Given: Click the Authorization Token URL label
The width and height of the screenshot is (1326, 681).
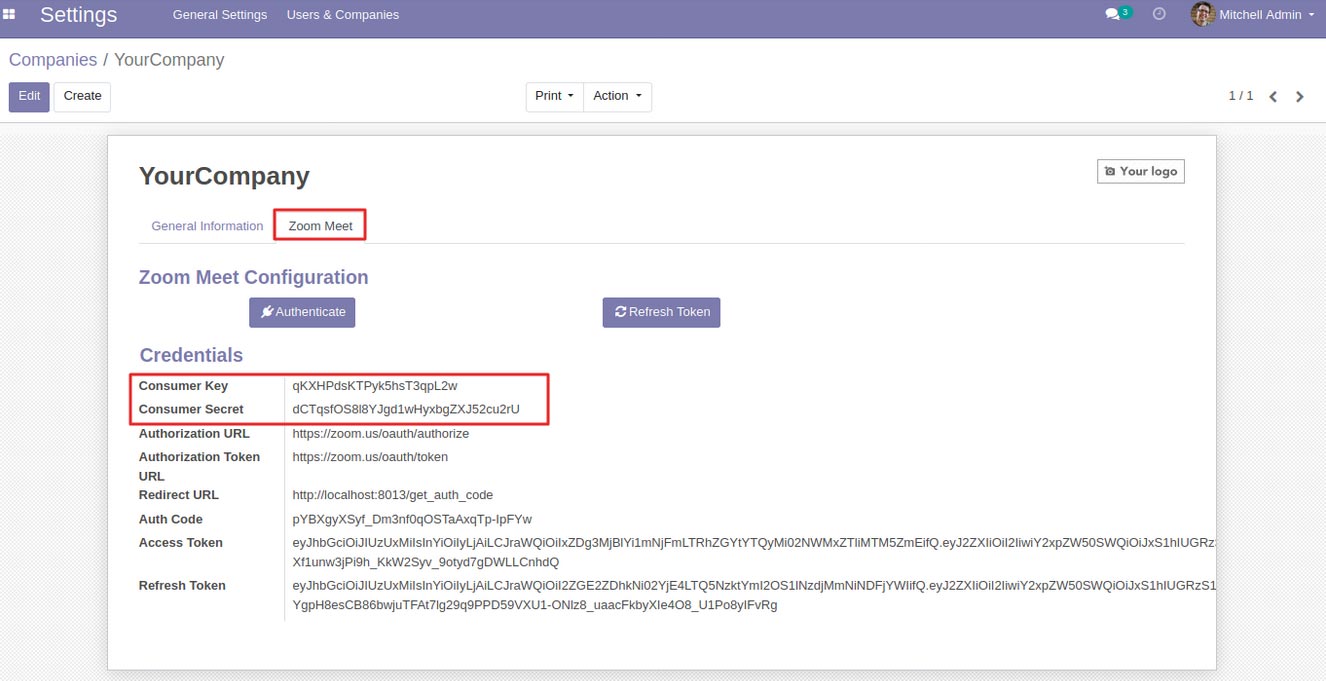Looking at the screenshot, I should click(x=199, y=466).
